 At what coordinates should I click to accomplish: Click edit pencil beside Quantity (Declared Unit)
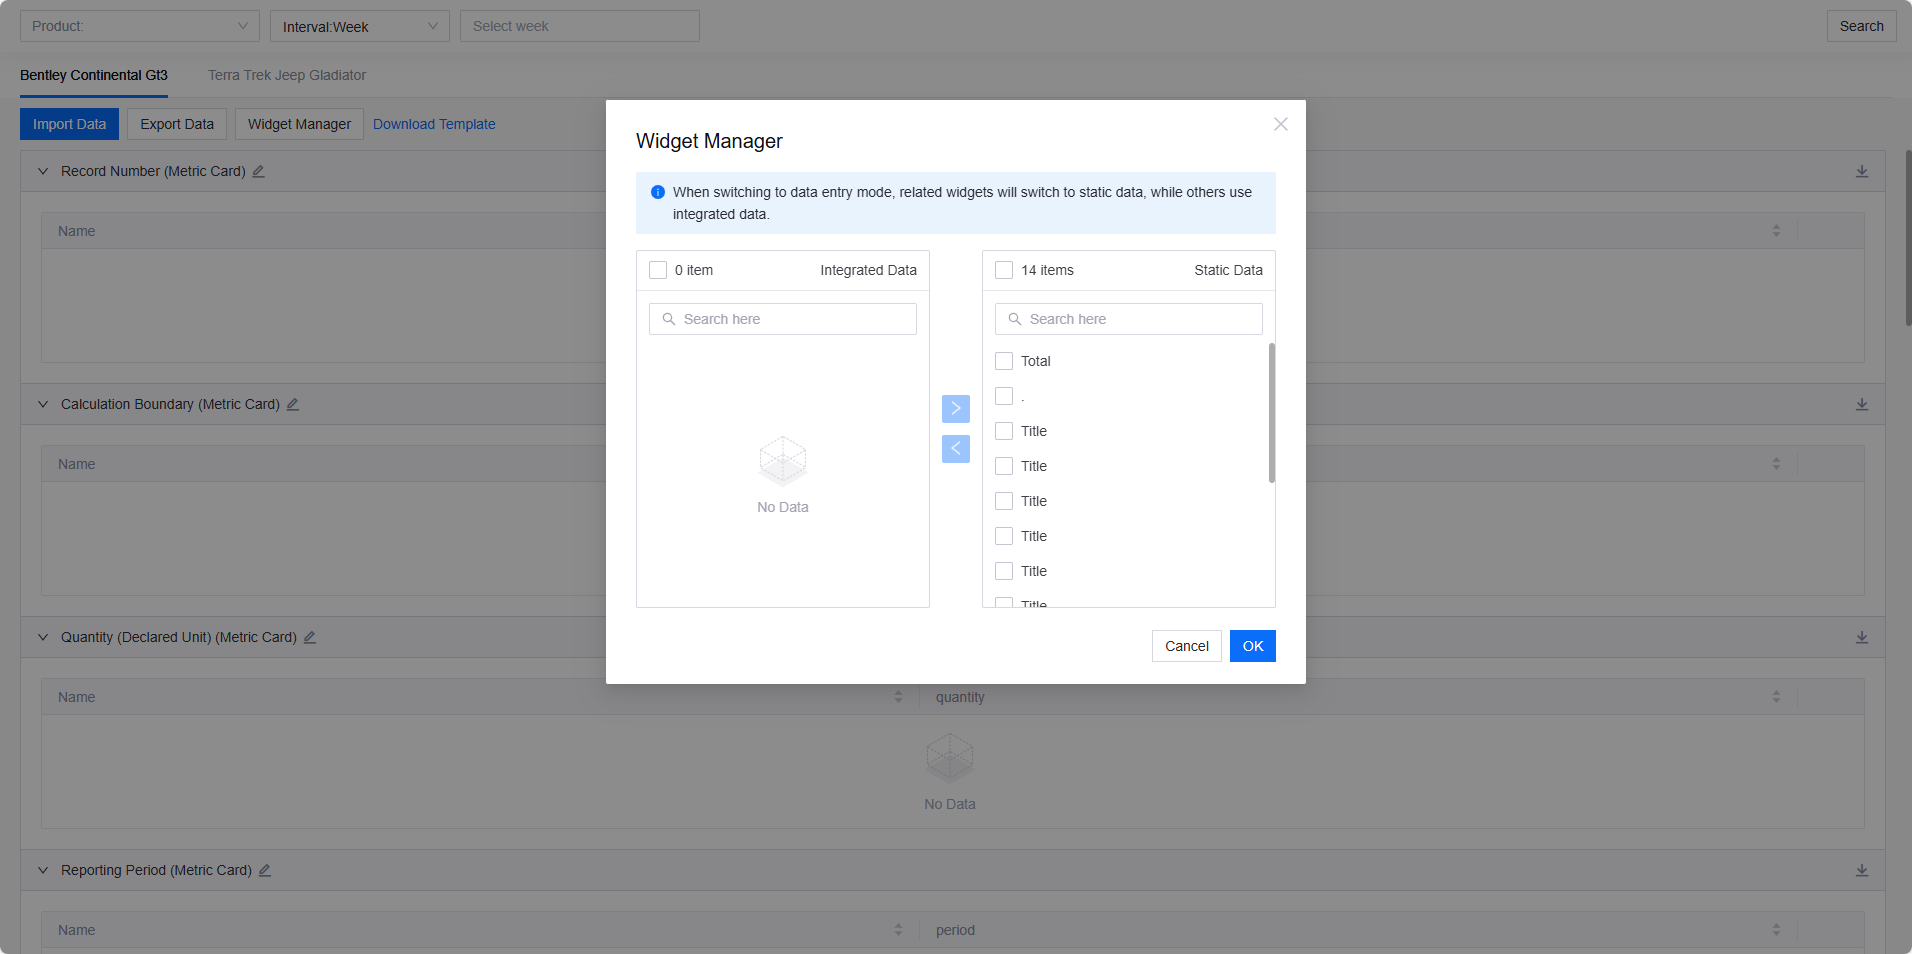tap(310, 637)
